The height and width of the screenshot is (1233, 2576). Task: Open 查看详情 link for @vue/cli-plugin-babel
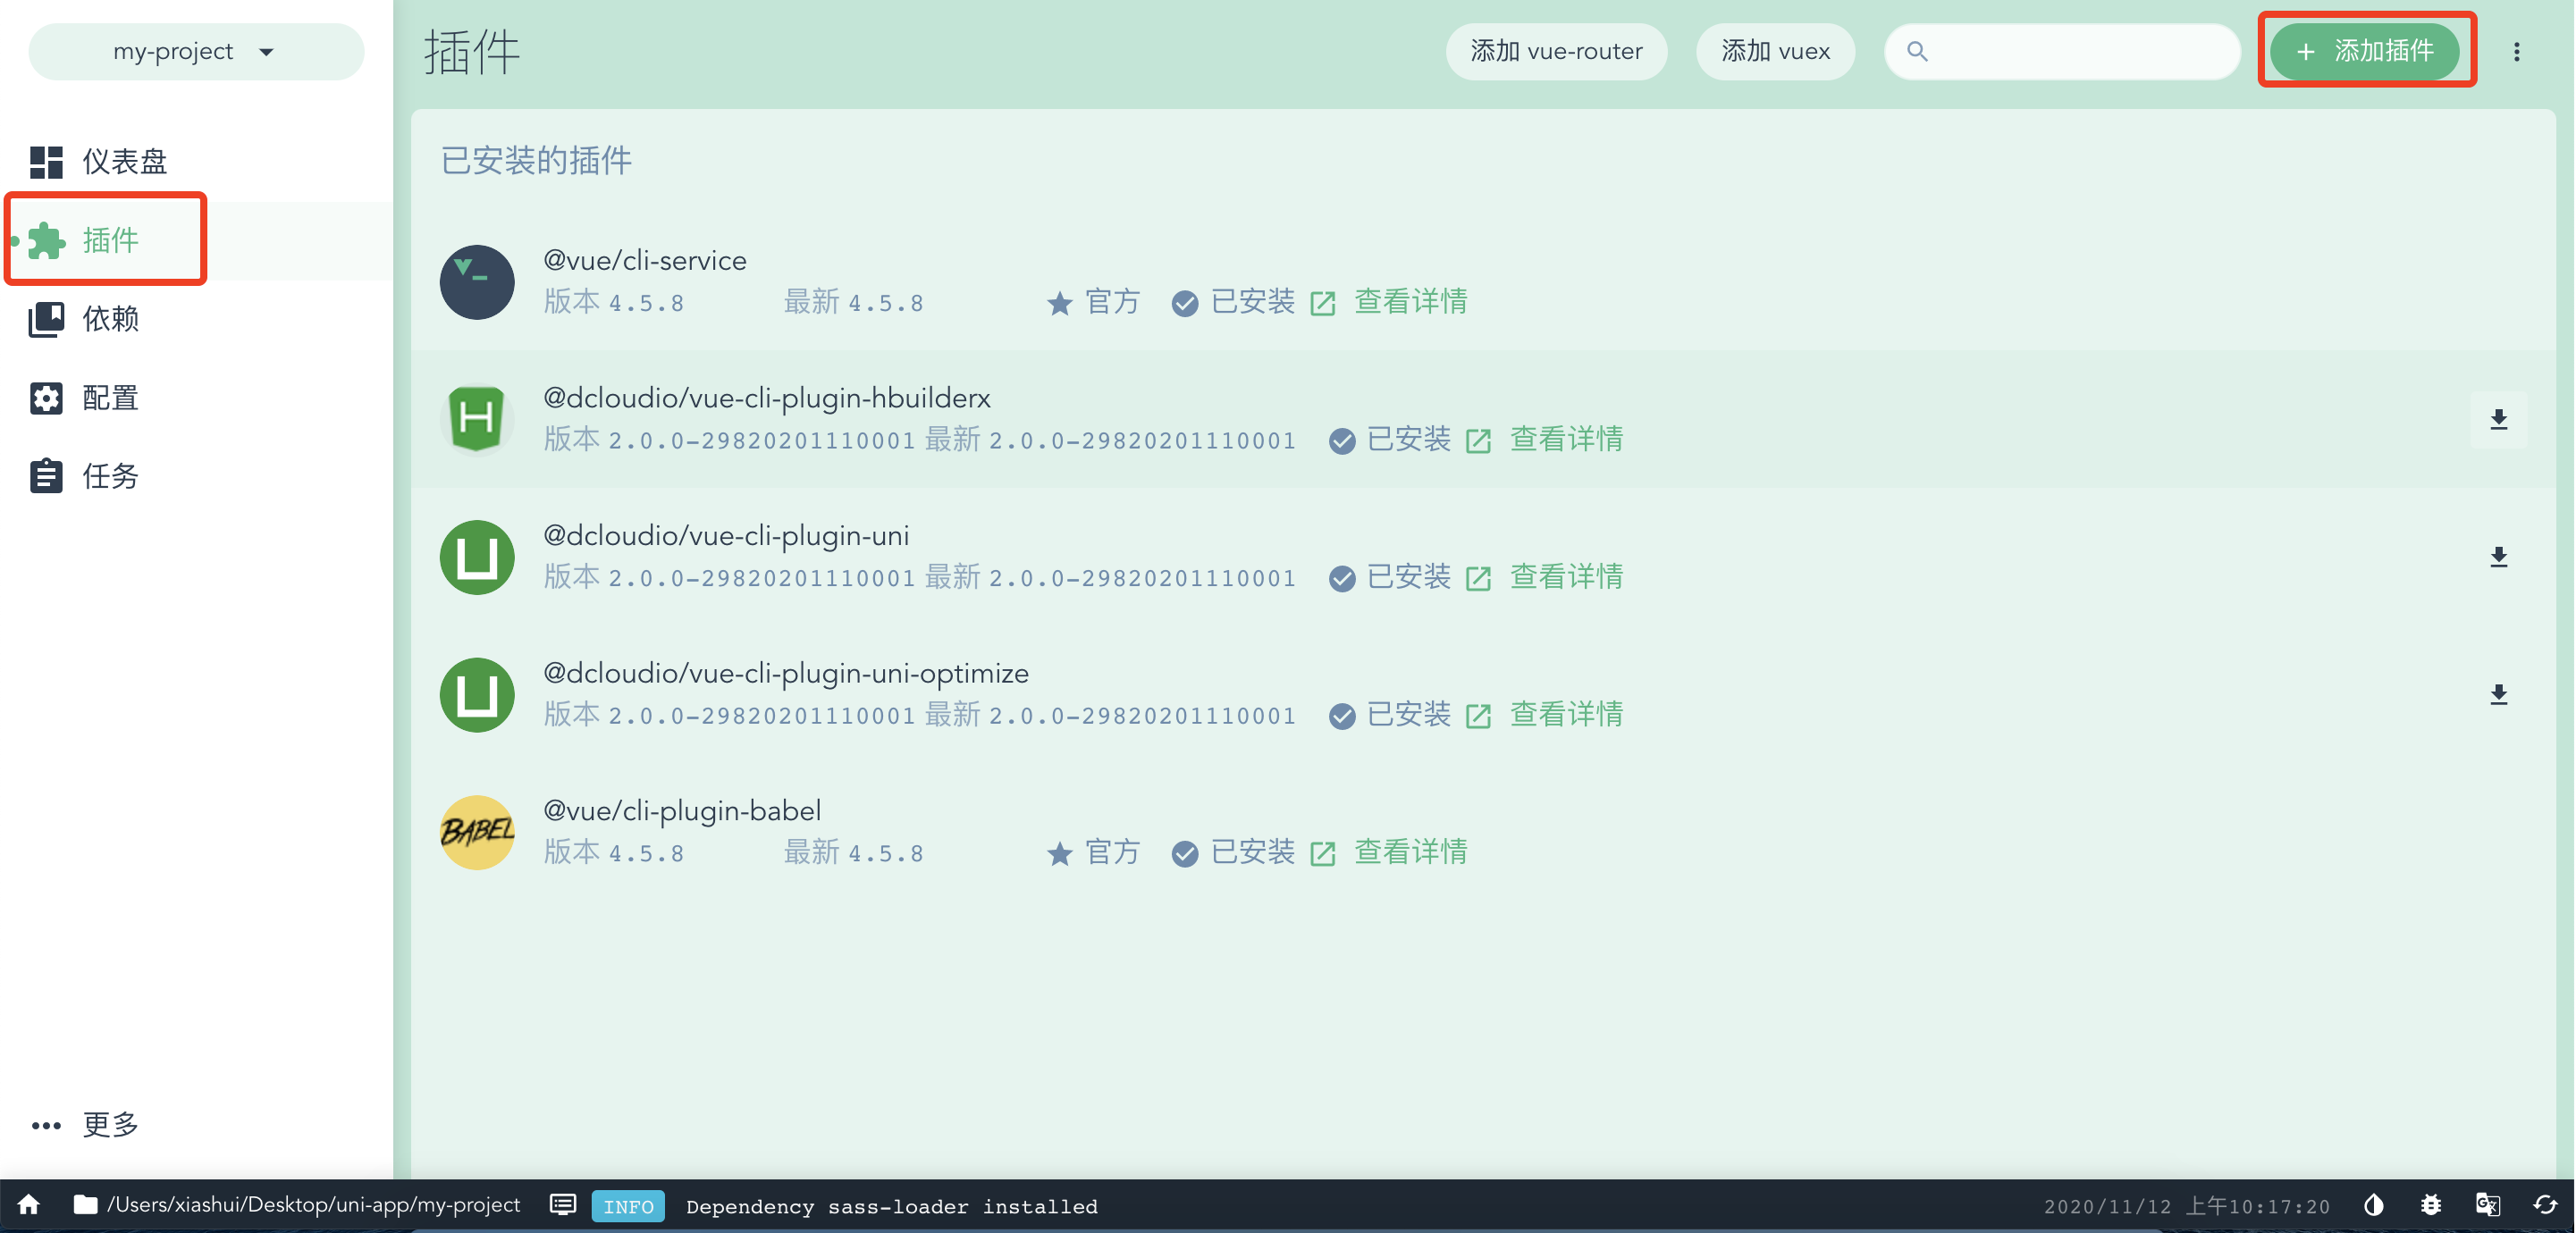coord(1410,852)
